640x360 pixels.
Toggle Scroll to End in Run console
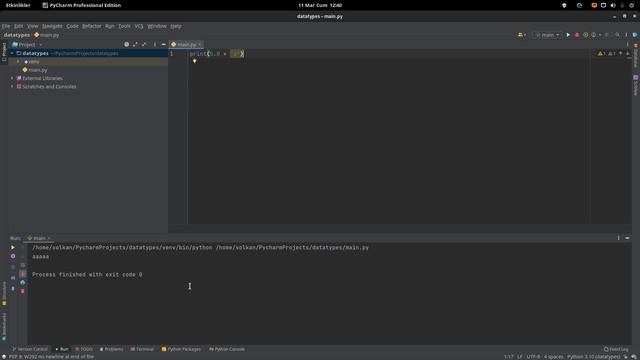(23, 274)
